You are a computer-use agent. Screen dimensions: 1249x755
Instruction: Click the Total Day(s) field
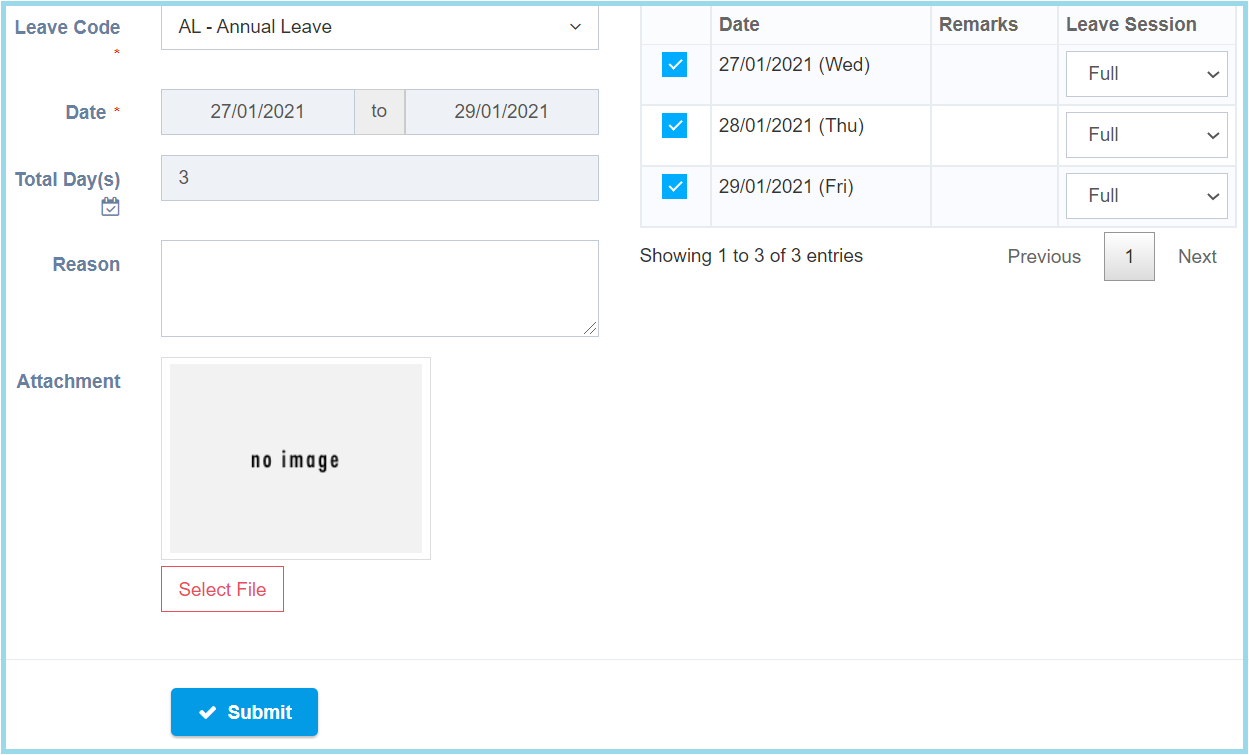379,178
